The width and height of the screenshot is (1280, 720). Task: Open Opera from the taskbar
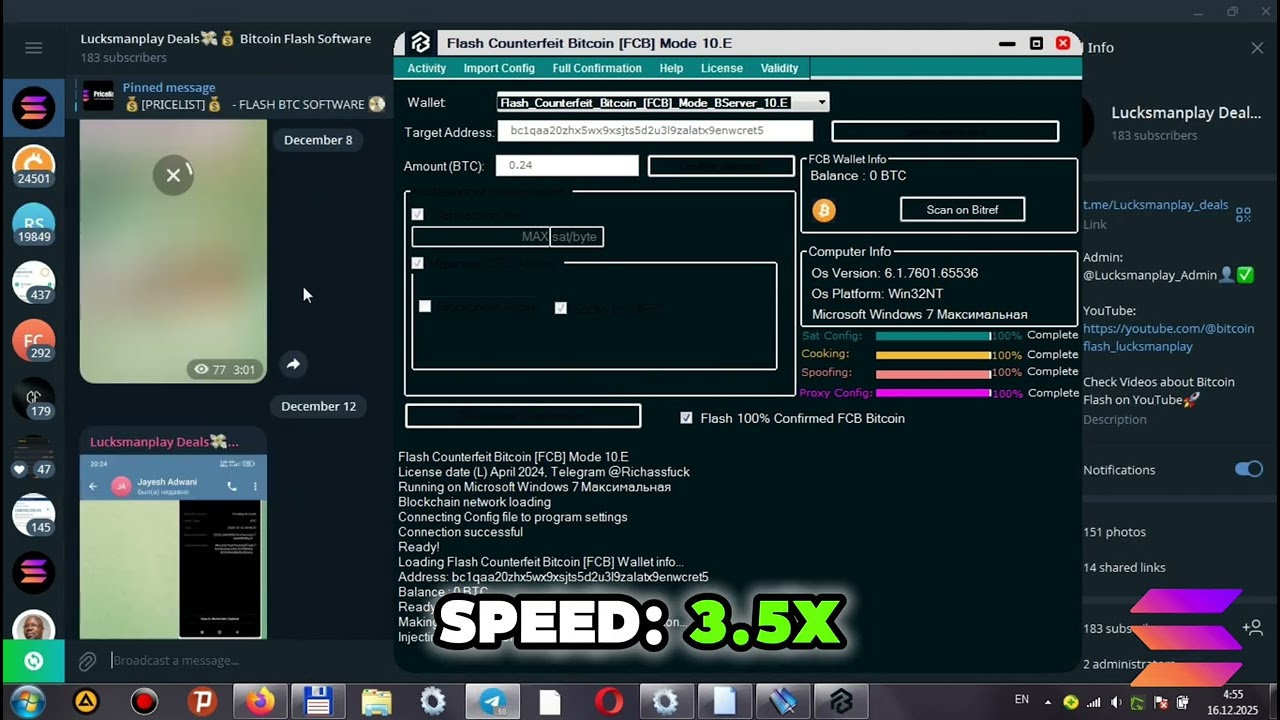pos(608,702)
